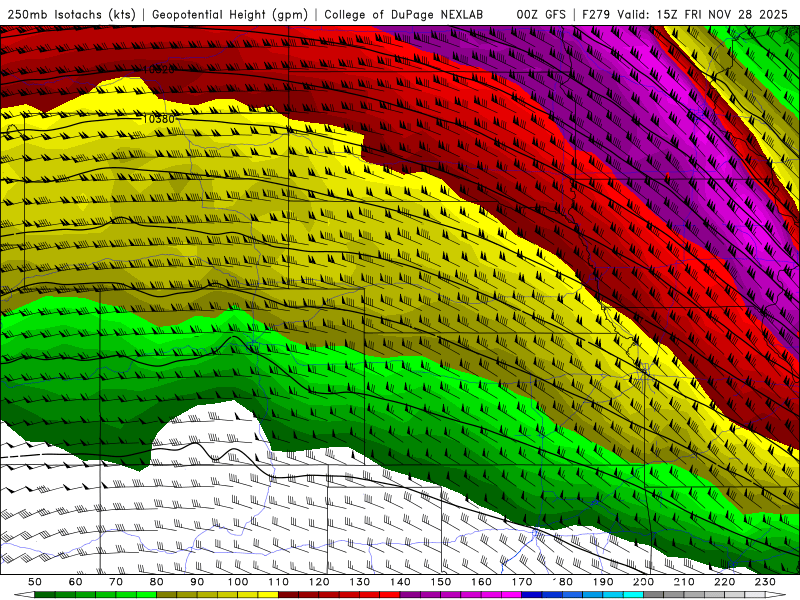The image size is (800, 600).
Task: Click the 150 value on the color scale
Action: pyautogui.click(x=440, y=582)
